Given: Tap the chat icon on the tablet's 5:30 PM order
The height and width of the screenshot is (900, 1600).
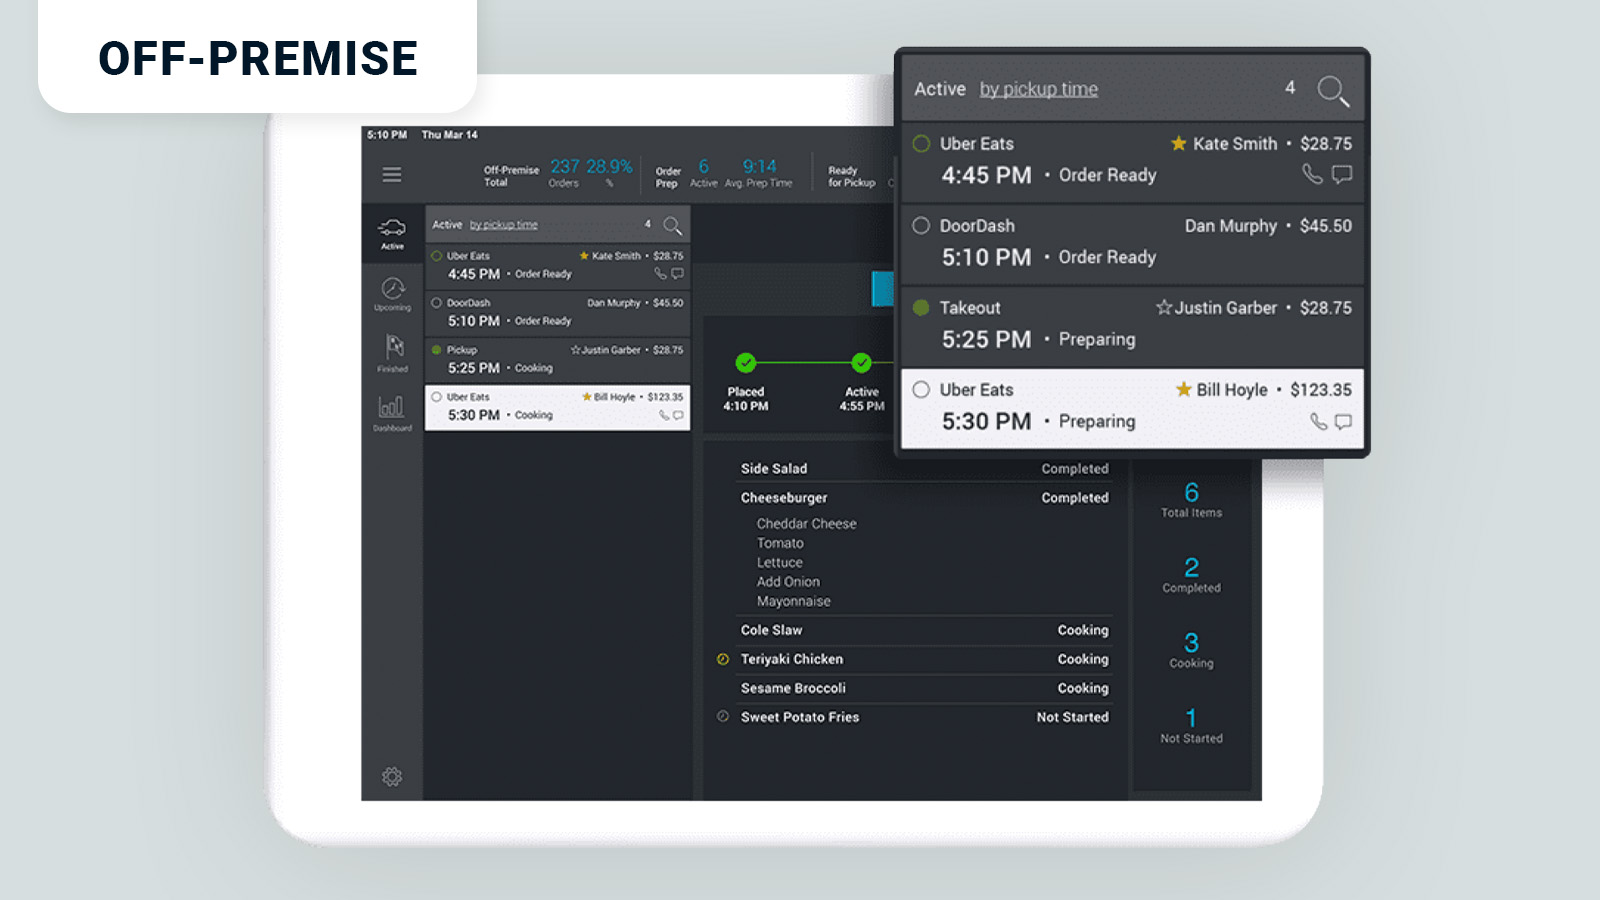Looking at the screenshot, I should [678, 415].
